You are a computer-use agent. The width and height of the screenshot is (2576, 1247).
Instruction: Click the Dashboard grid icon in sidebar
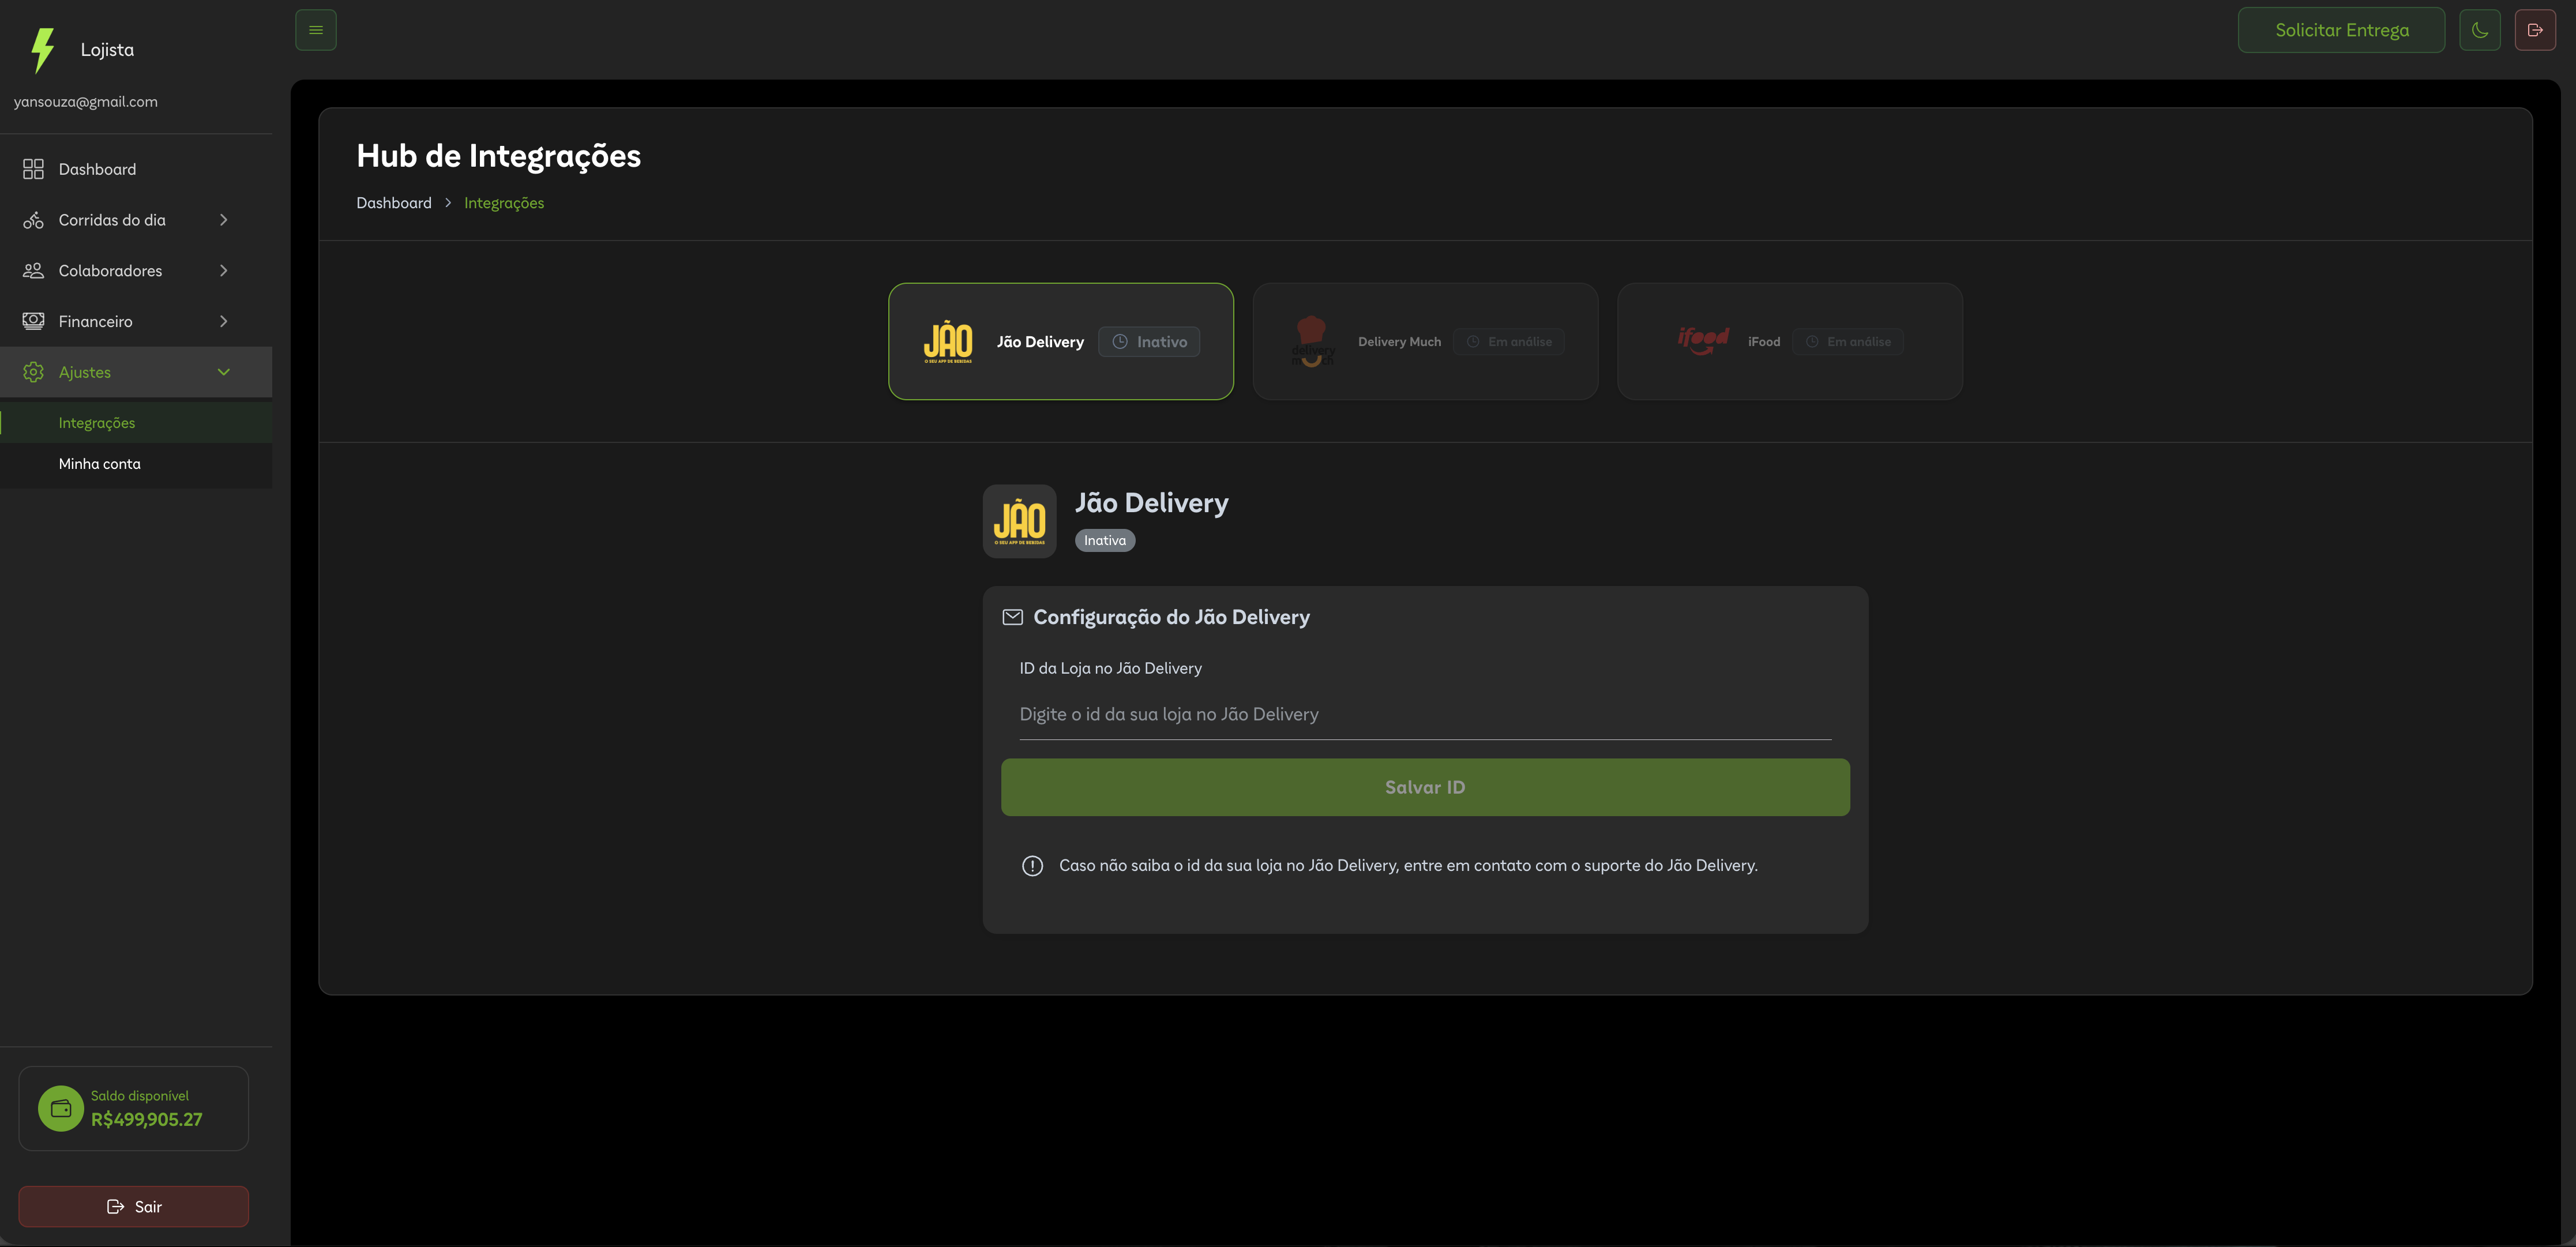[33, 169]
